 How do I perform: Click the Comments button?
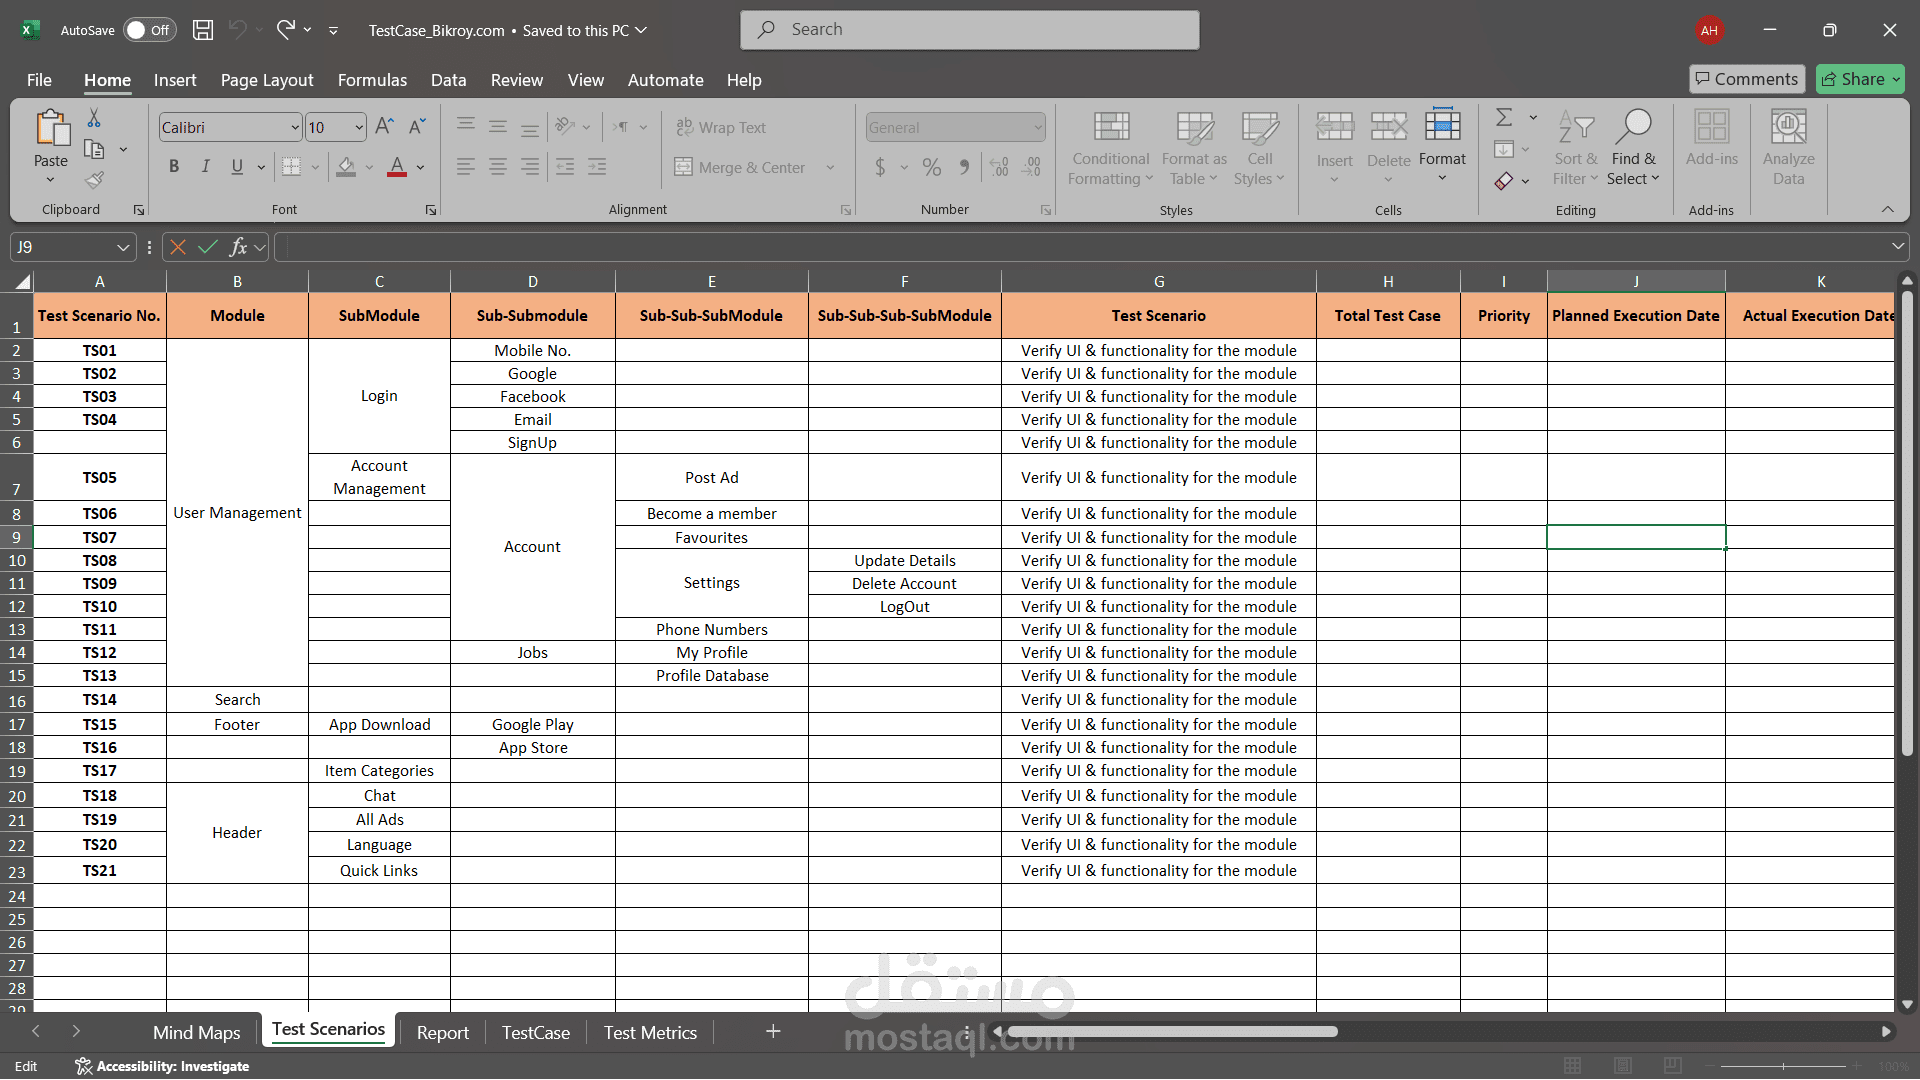click(1747, 79)
